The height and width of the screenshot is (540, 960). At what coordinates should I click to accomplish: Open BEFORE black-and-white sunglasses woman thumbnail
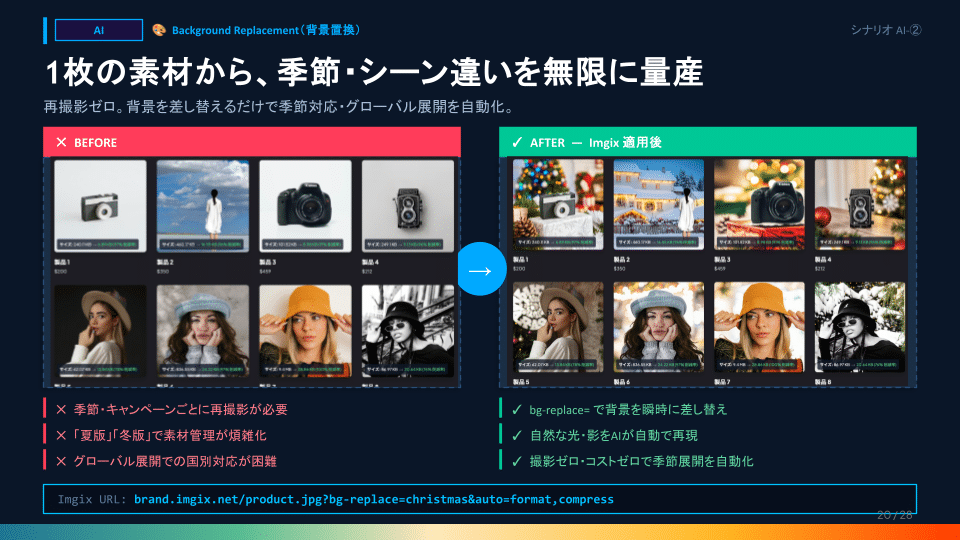(x=408, y=331)
